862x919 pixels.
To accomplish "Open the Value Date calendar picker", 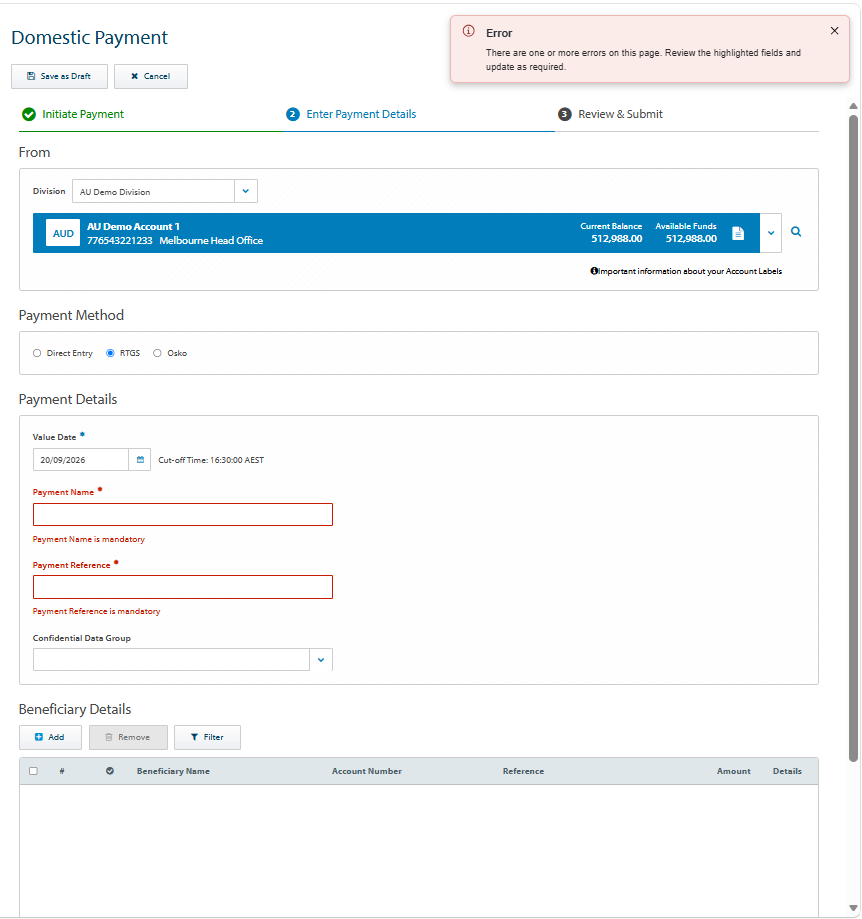I will [x=140, y=460].
